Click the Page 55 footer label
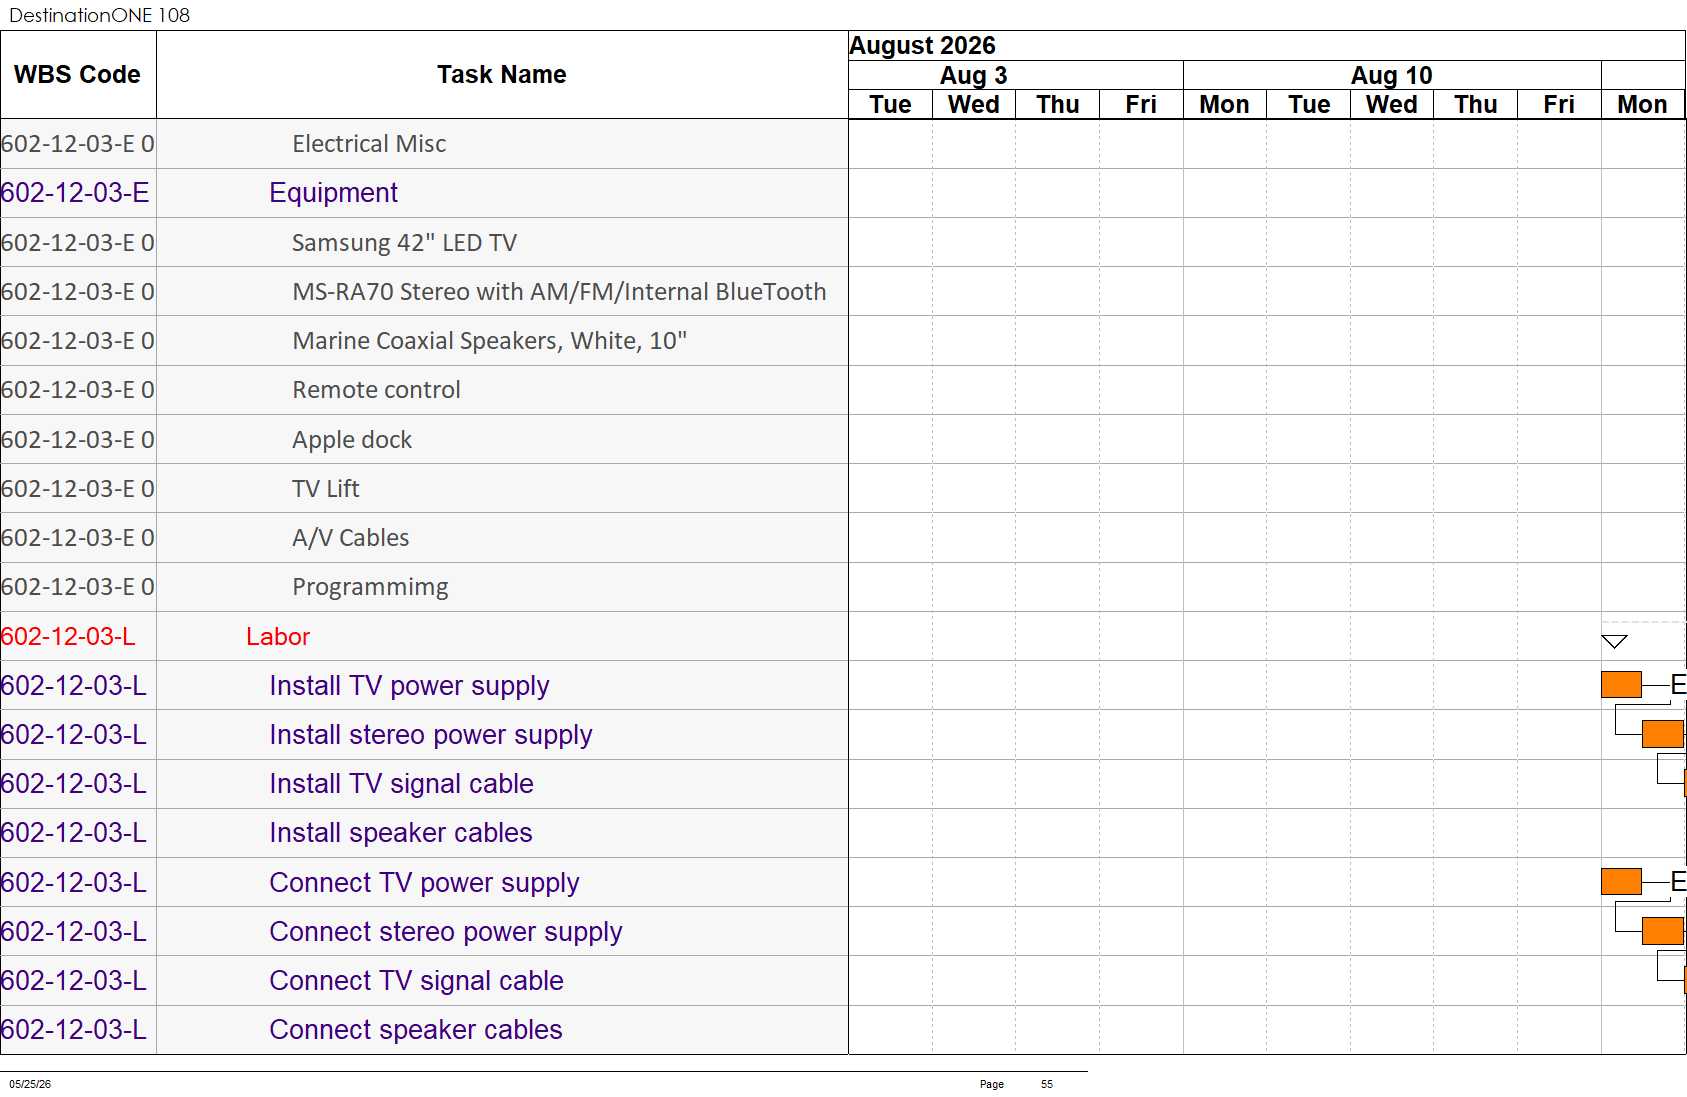The width and height of the screenshot is (1687, 1097). [1016, 1084]
